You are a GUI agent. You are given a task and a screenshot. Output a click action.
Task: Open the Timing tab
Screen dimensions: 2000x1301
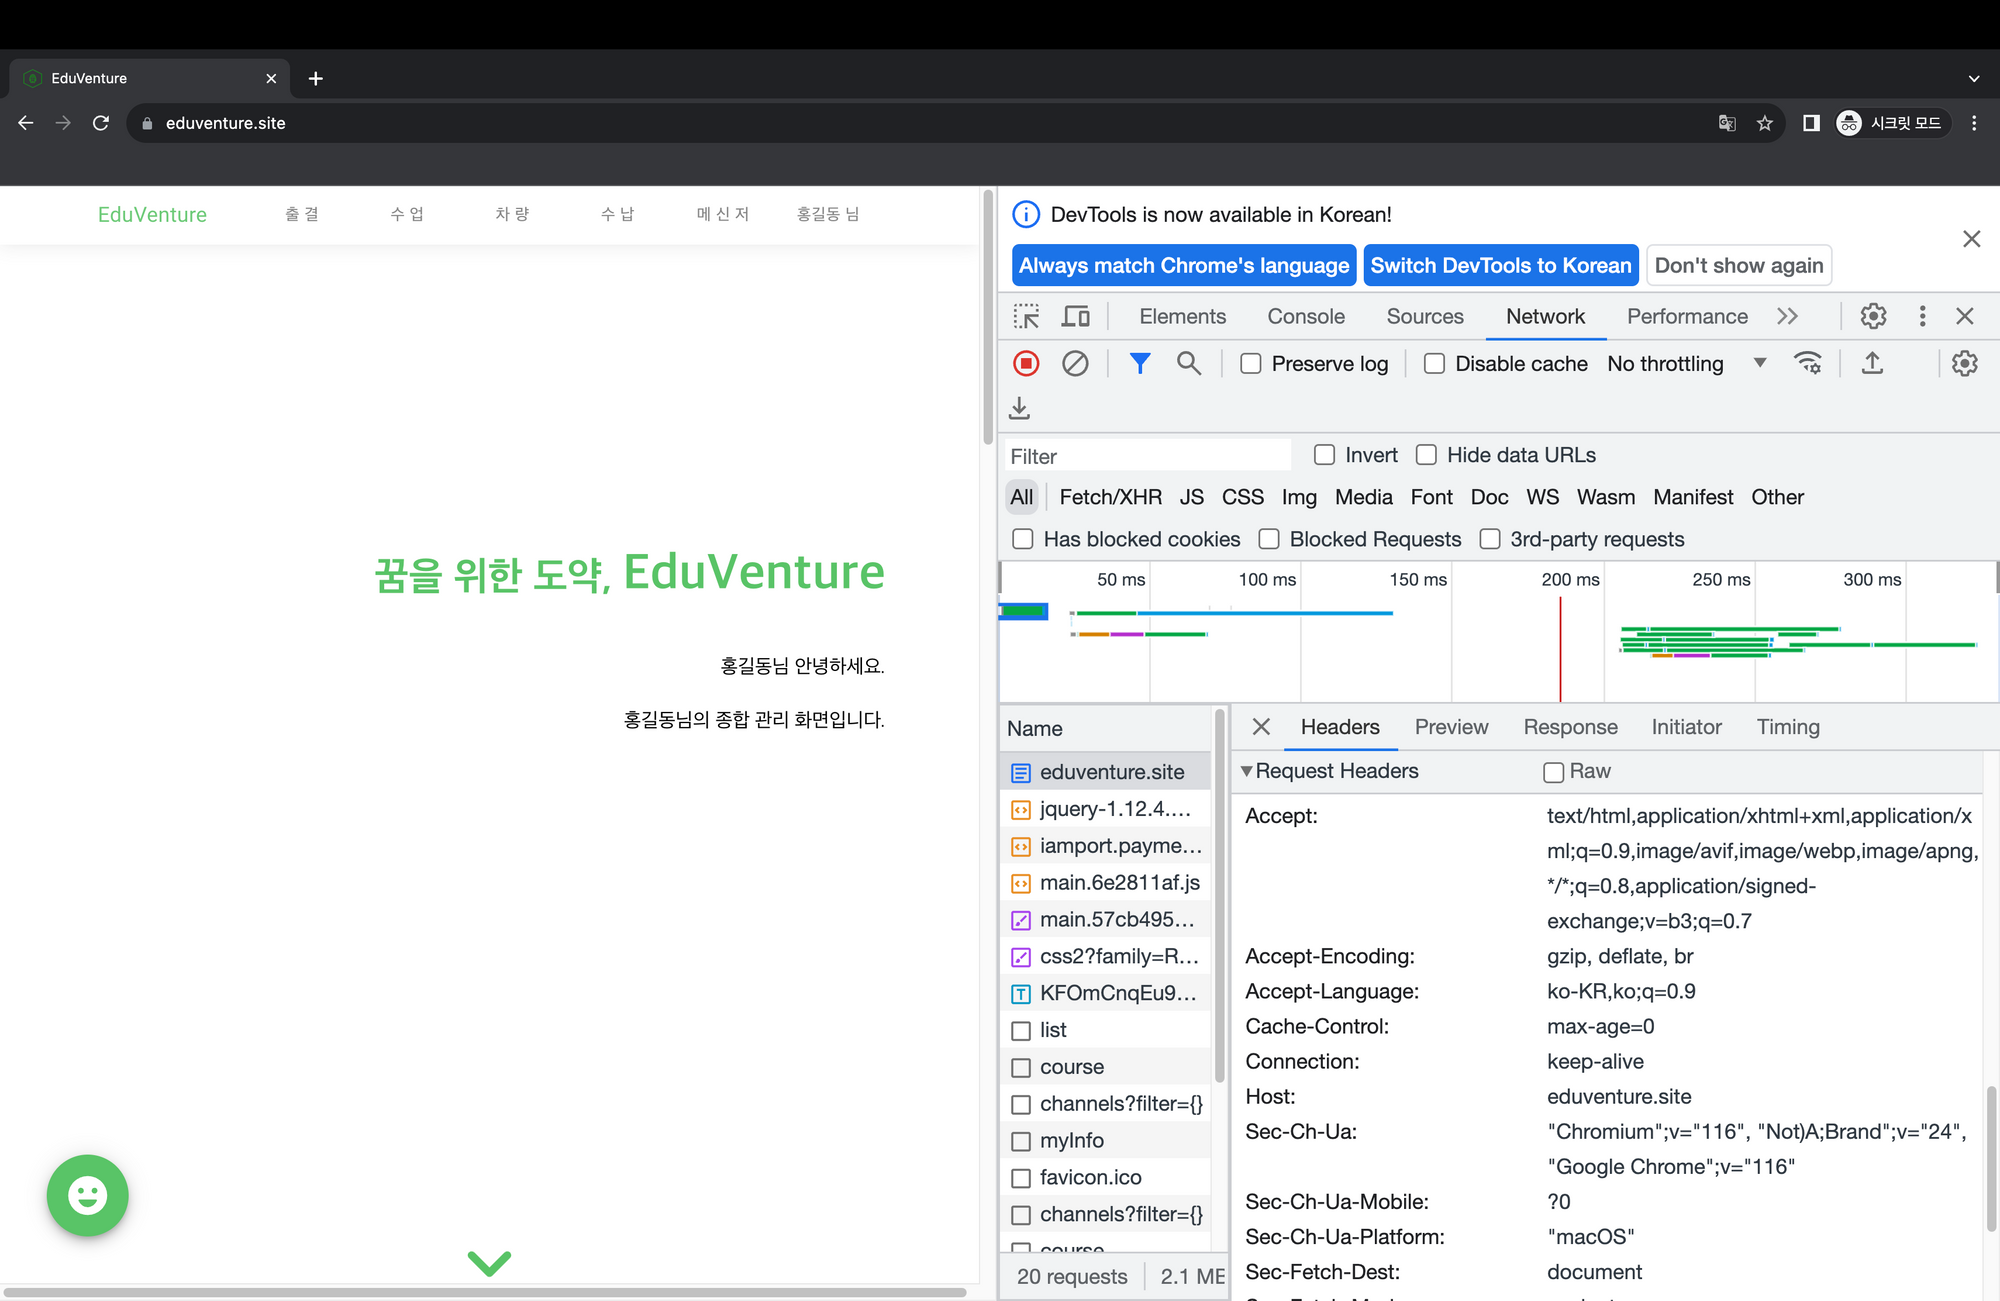[x=1787, y=727]
